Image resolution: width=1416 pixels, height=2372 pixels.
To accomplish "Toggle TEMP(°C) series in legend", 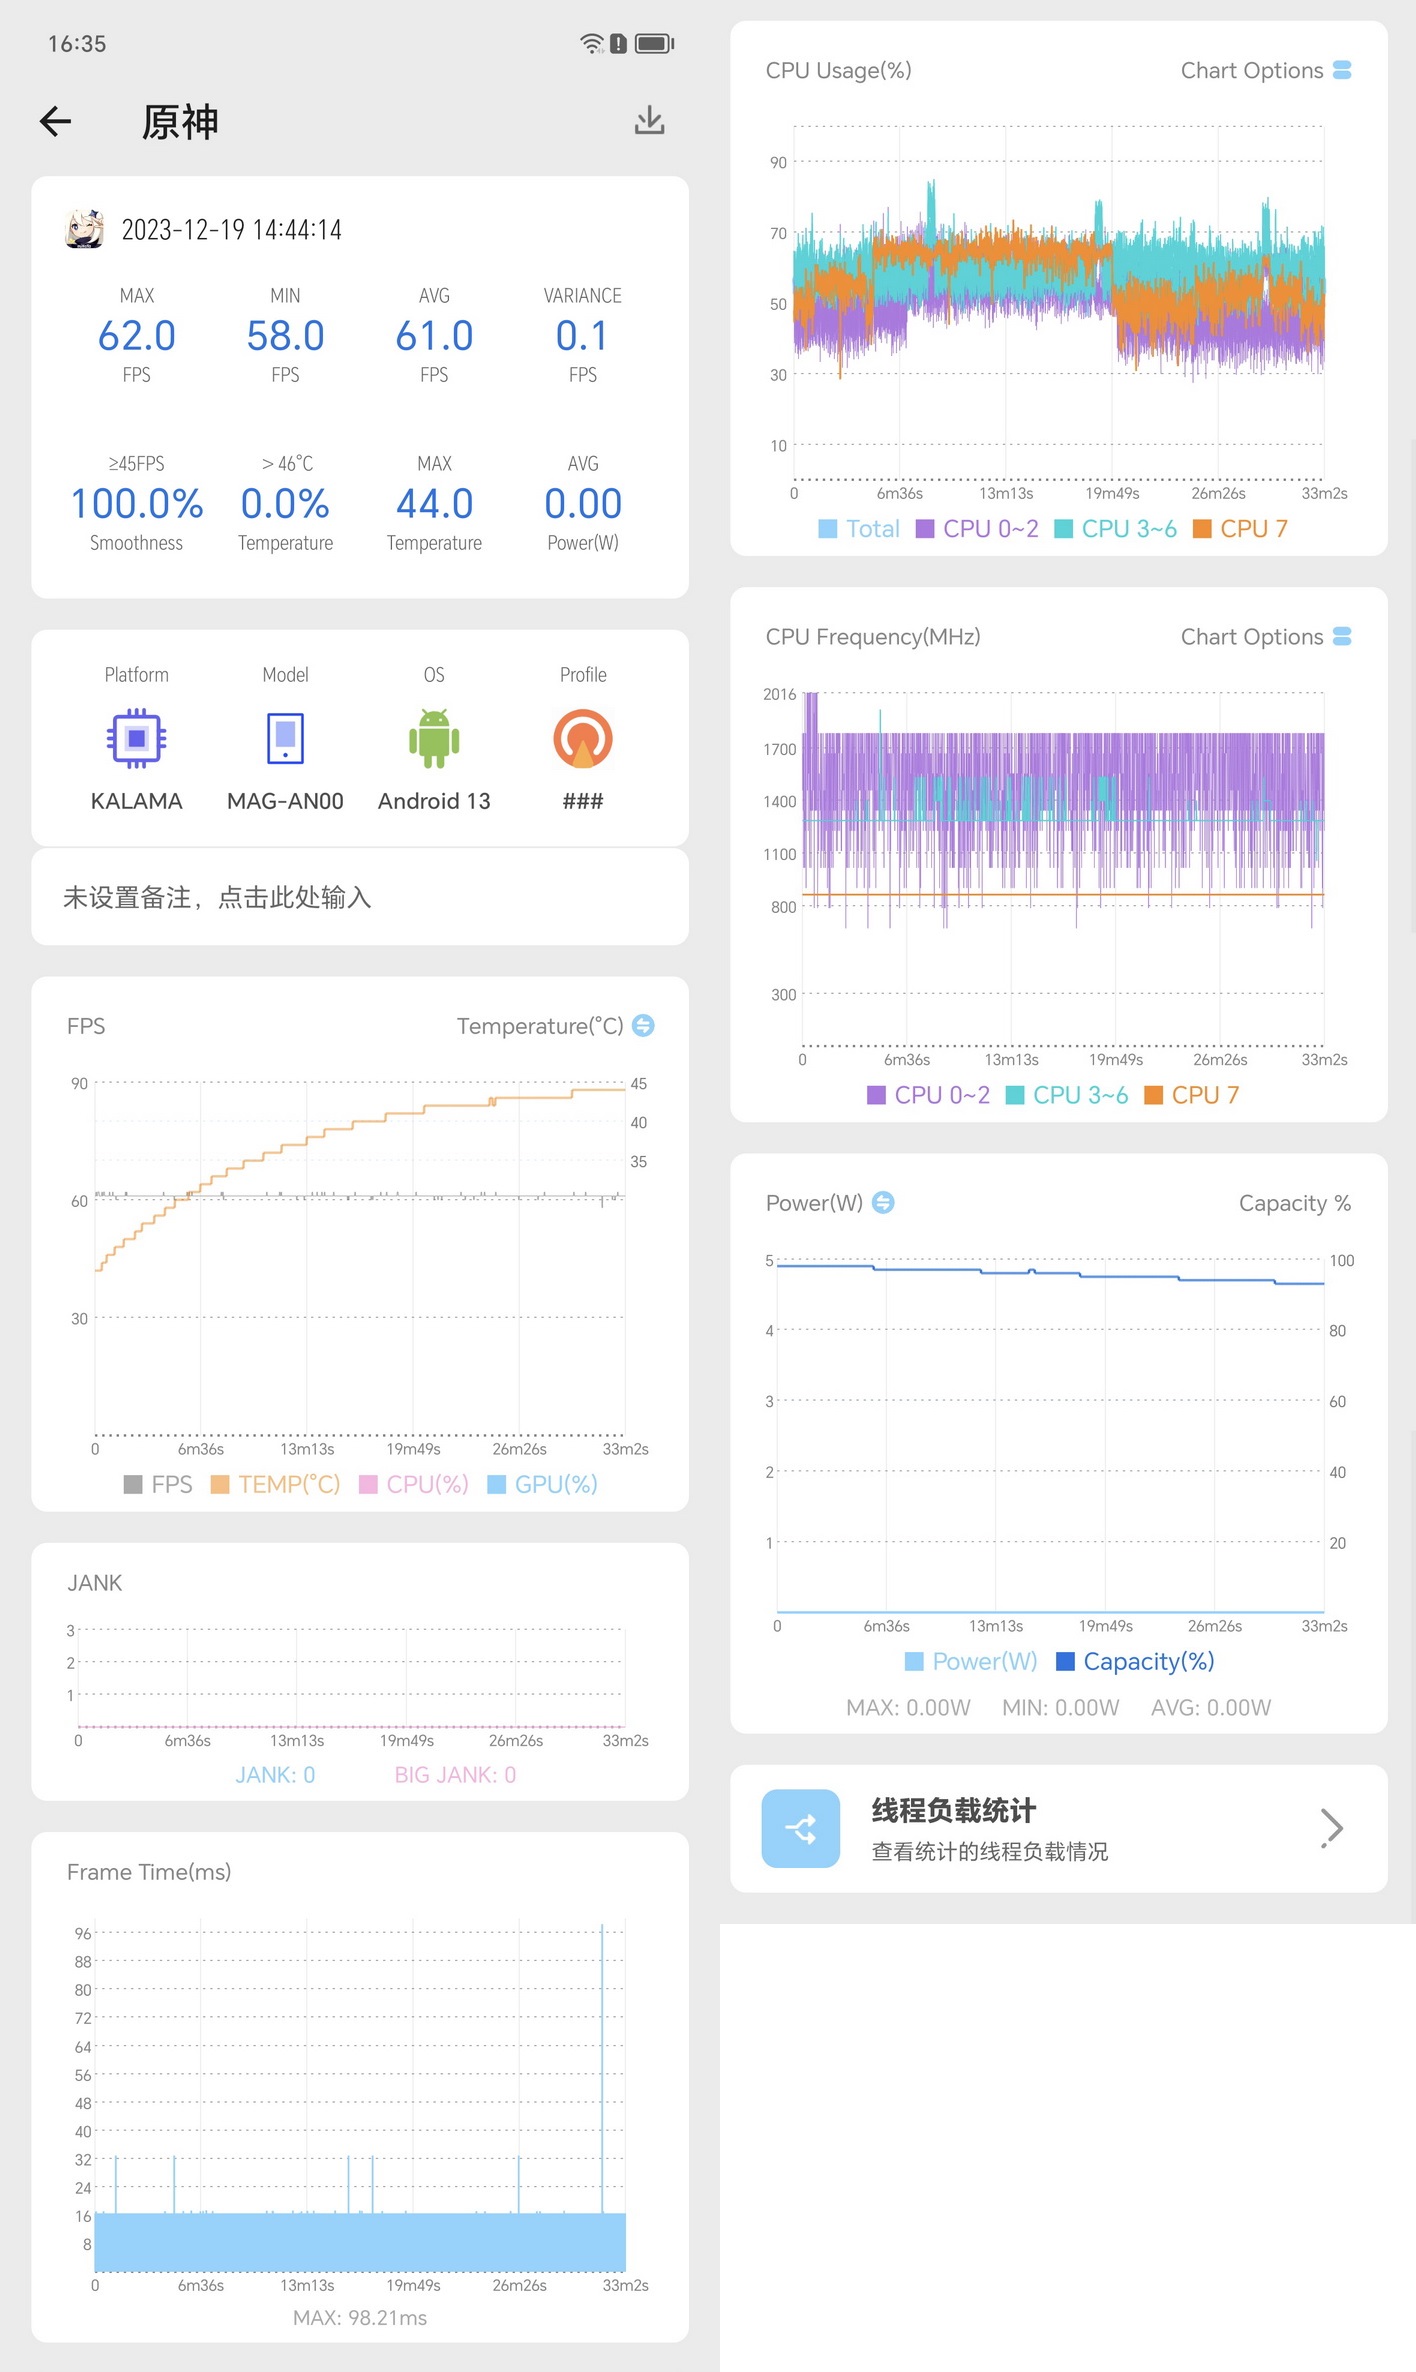I will click(x=276, y=1484).
